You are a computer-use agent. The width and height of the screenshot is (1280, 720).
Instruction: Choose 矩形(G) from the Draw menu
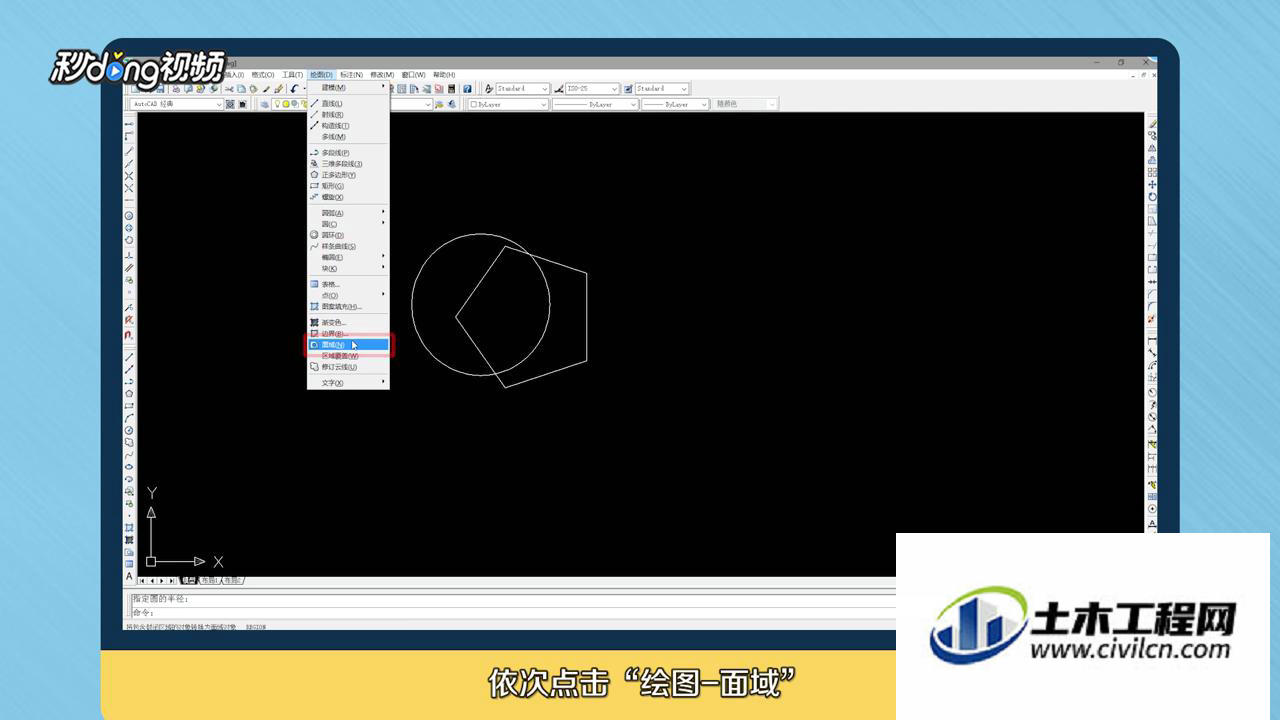[x=348, y=186]
